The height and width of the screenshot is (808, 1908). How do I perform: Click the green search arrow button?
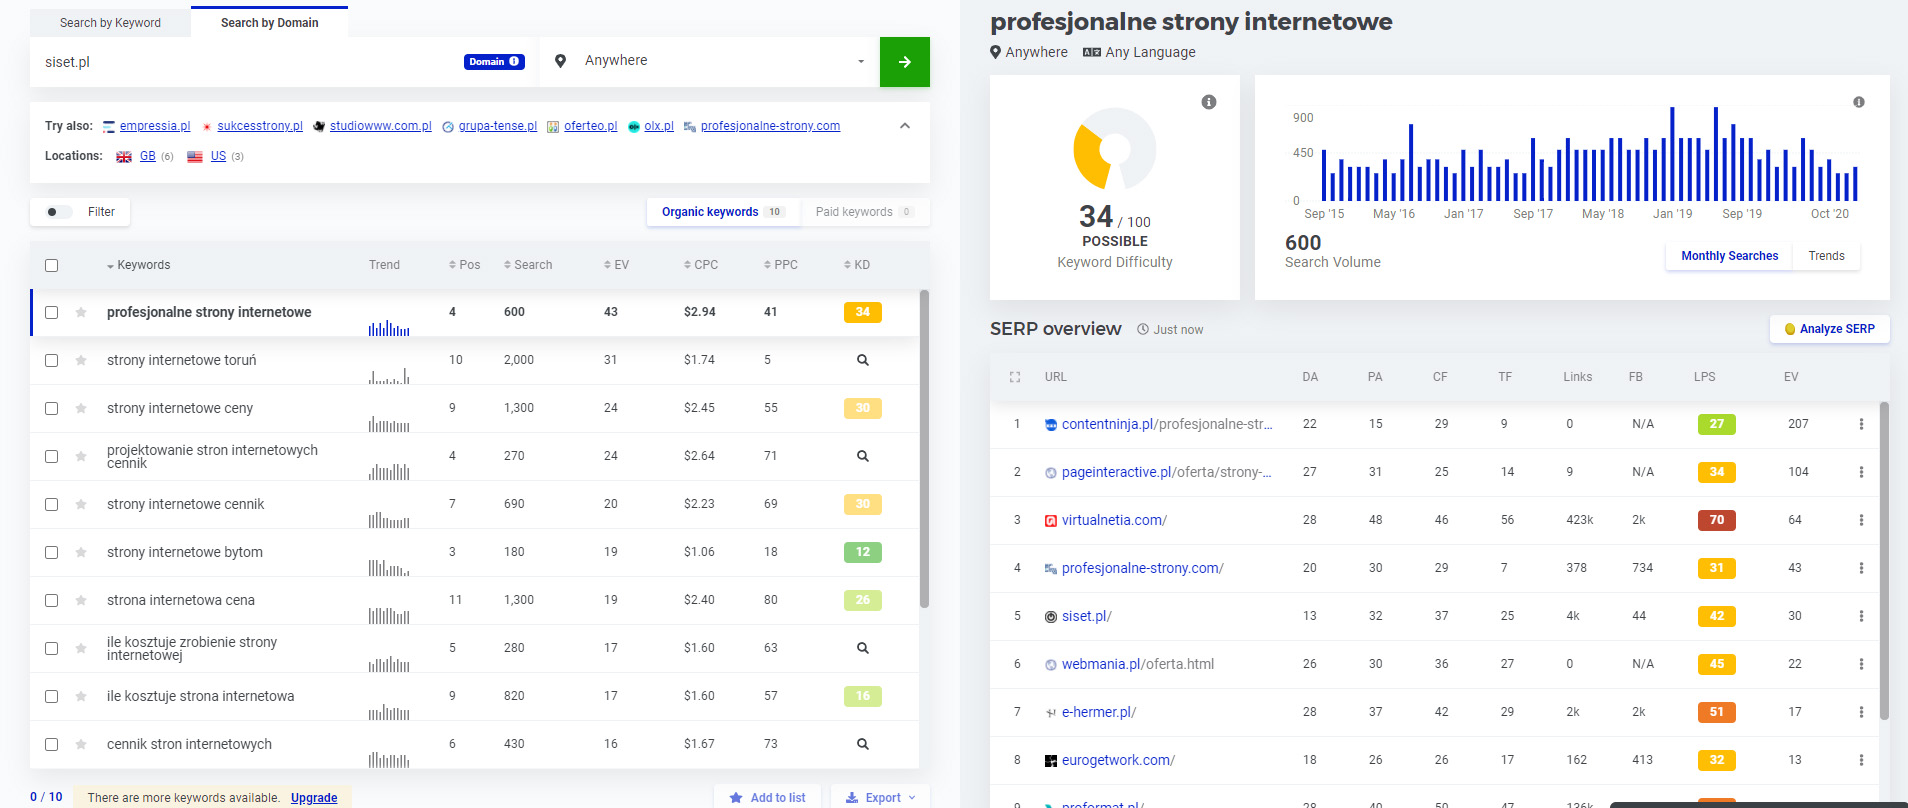[904, 62]
